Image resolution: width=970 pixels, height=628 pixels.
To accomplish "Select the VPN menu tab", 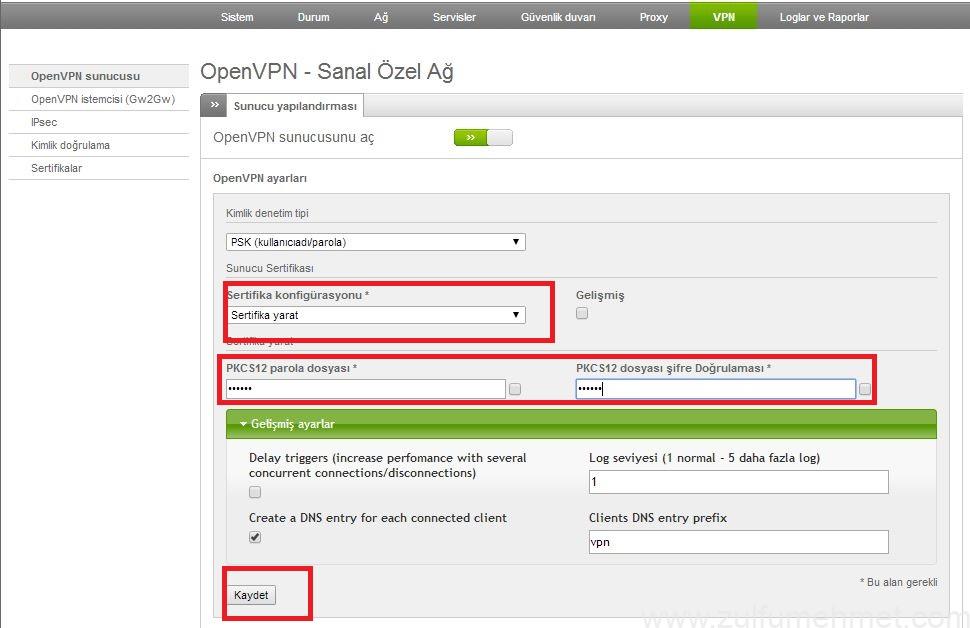I will [724, 15].
